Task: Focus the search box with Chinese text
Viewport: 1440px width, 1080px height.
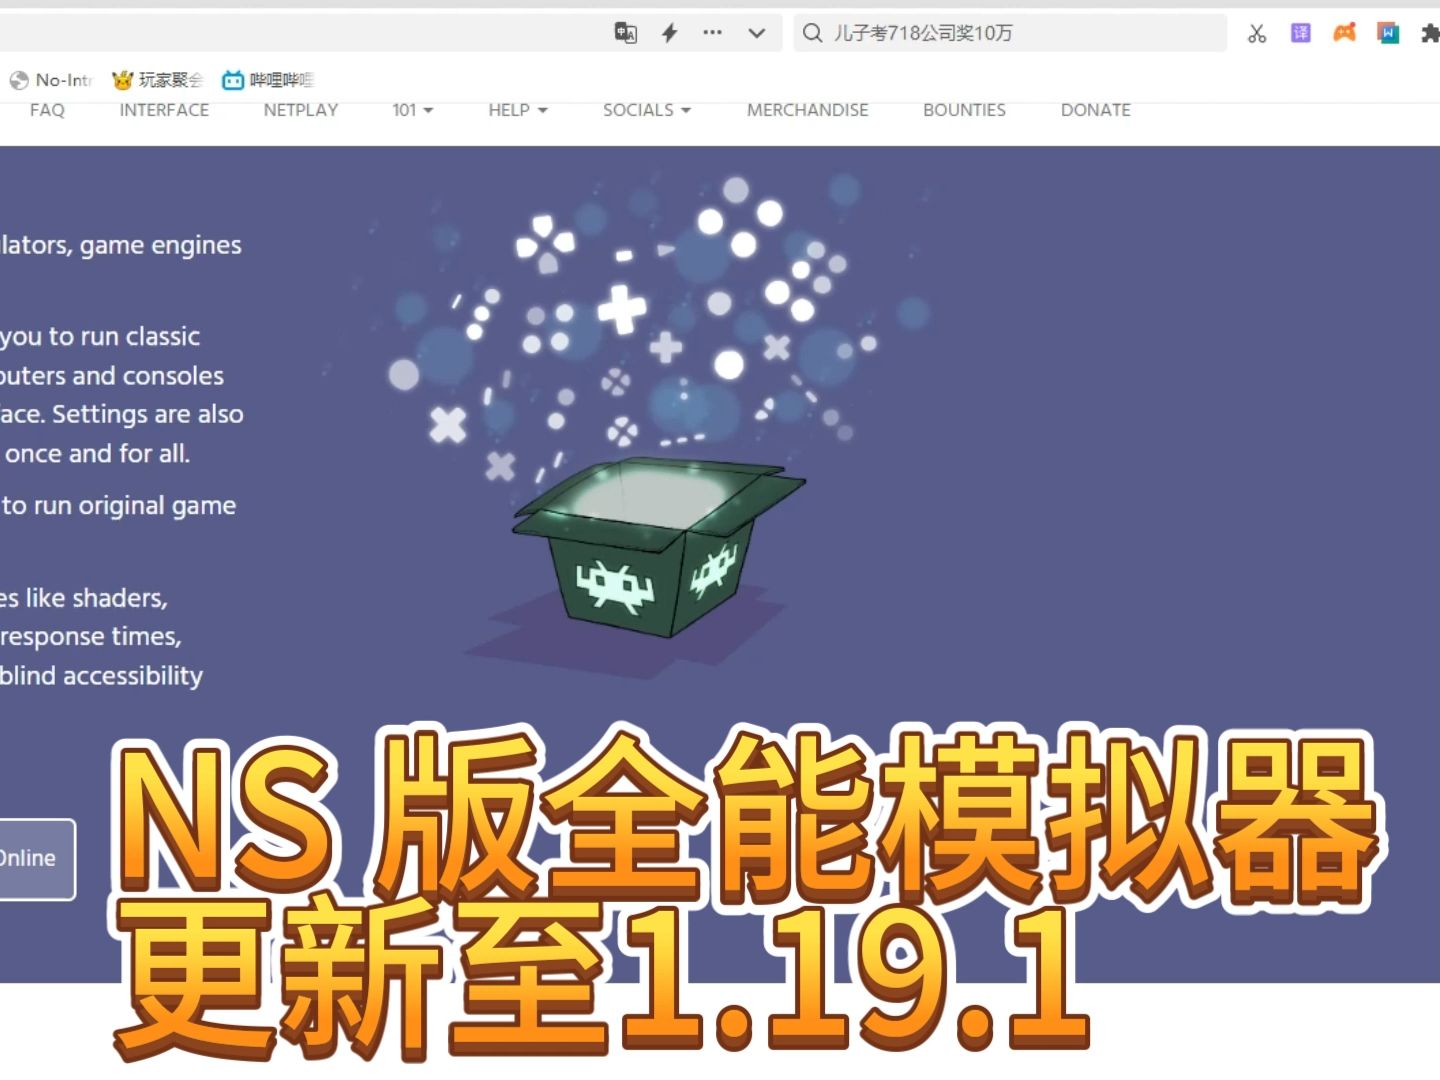Action: pos(1010,33)
